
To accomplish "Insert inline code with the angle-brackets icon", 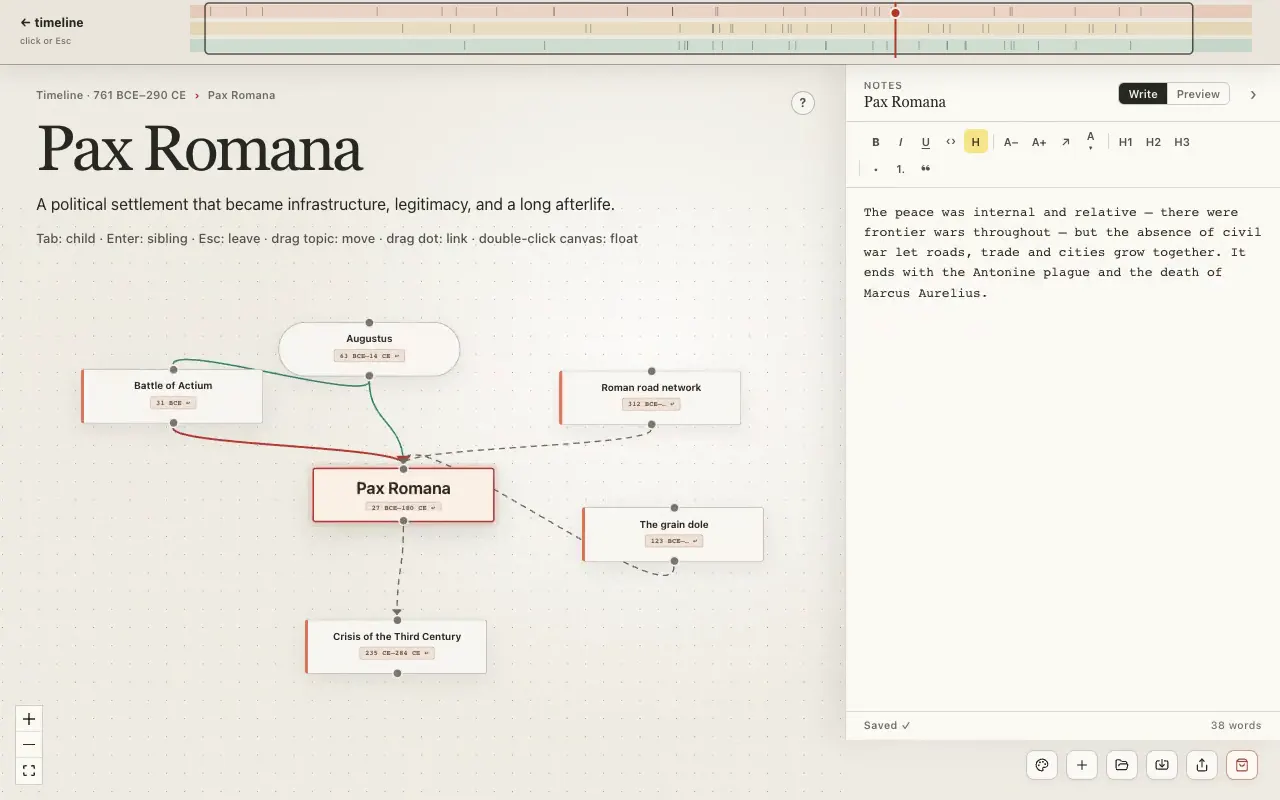I will tap(950, 142).
